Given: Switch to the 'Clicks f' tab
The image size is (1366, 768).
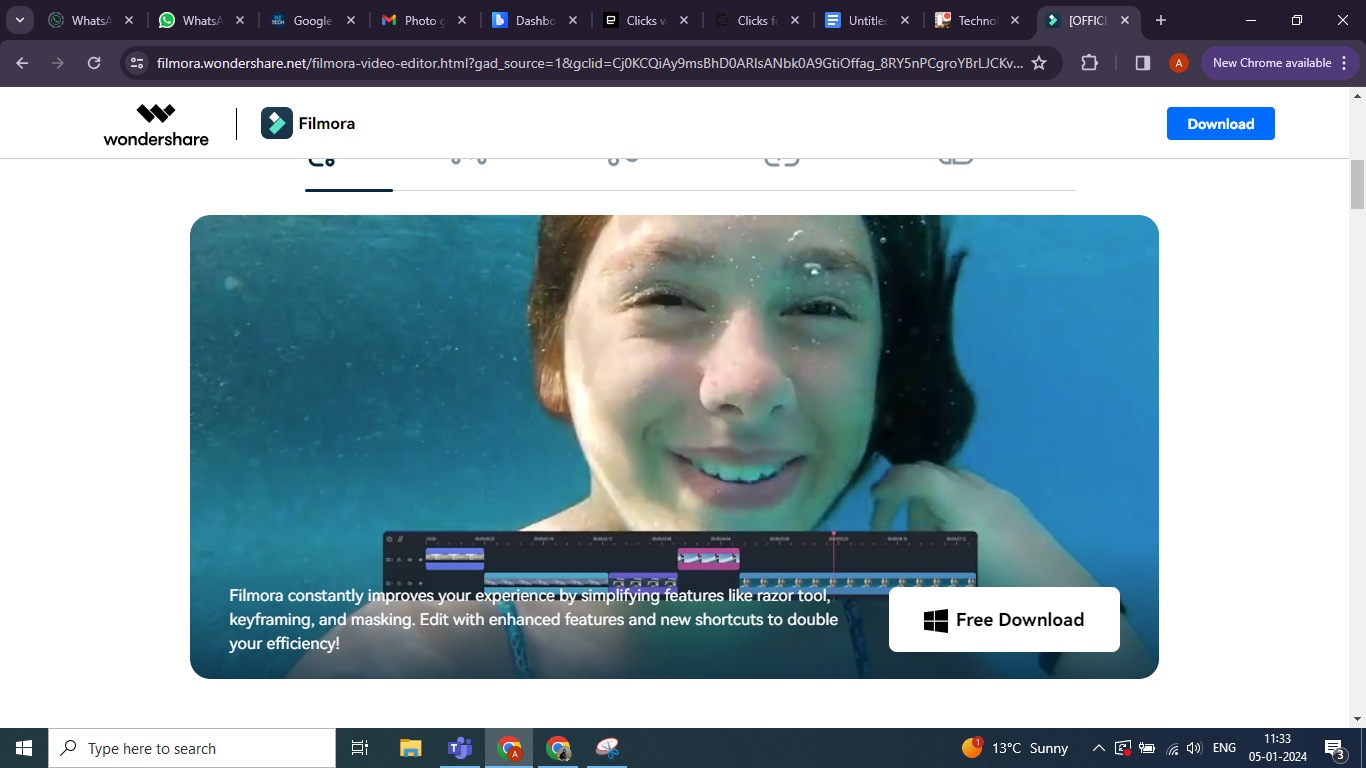Looking at the screenshot, I should pyautogui.click(x=756, y=20).
